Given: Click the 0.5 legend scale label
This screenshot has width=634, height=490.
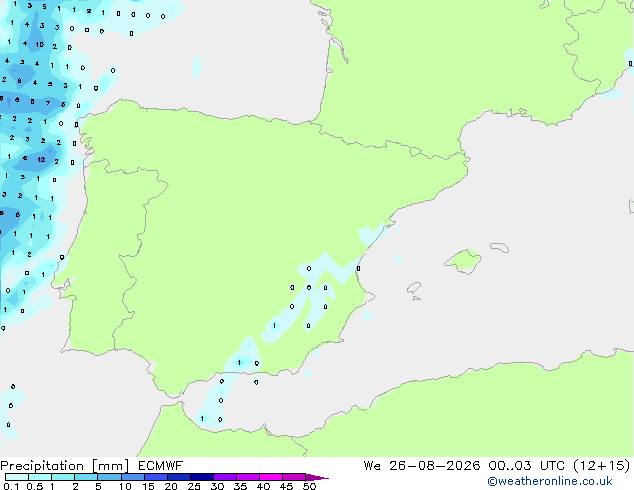Looking at the screenshot, I should click(35, 486).
